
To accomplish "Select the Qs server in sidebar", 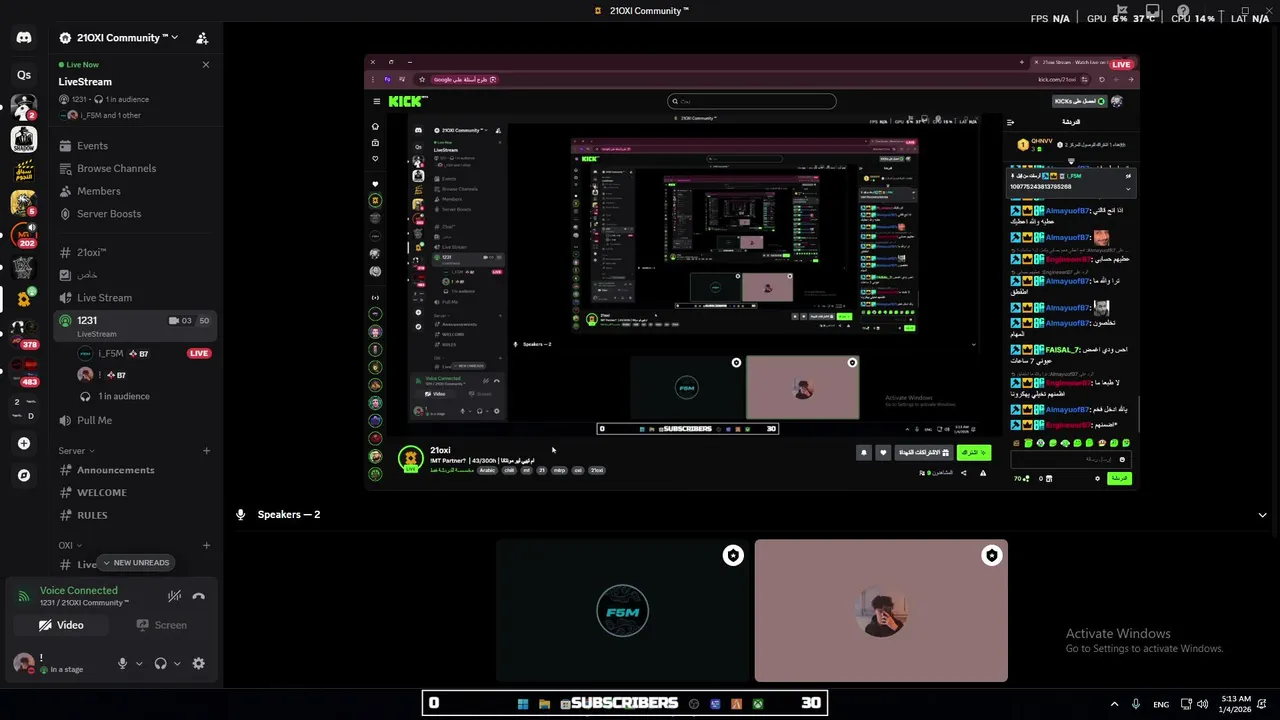I will 24,75.
